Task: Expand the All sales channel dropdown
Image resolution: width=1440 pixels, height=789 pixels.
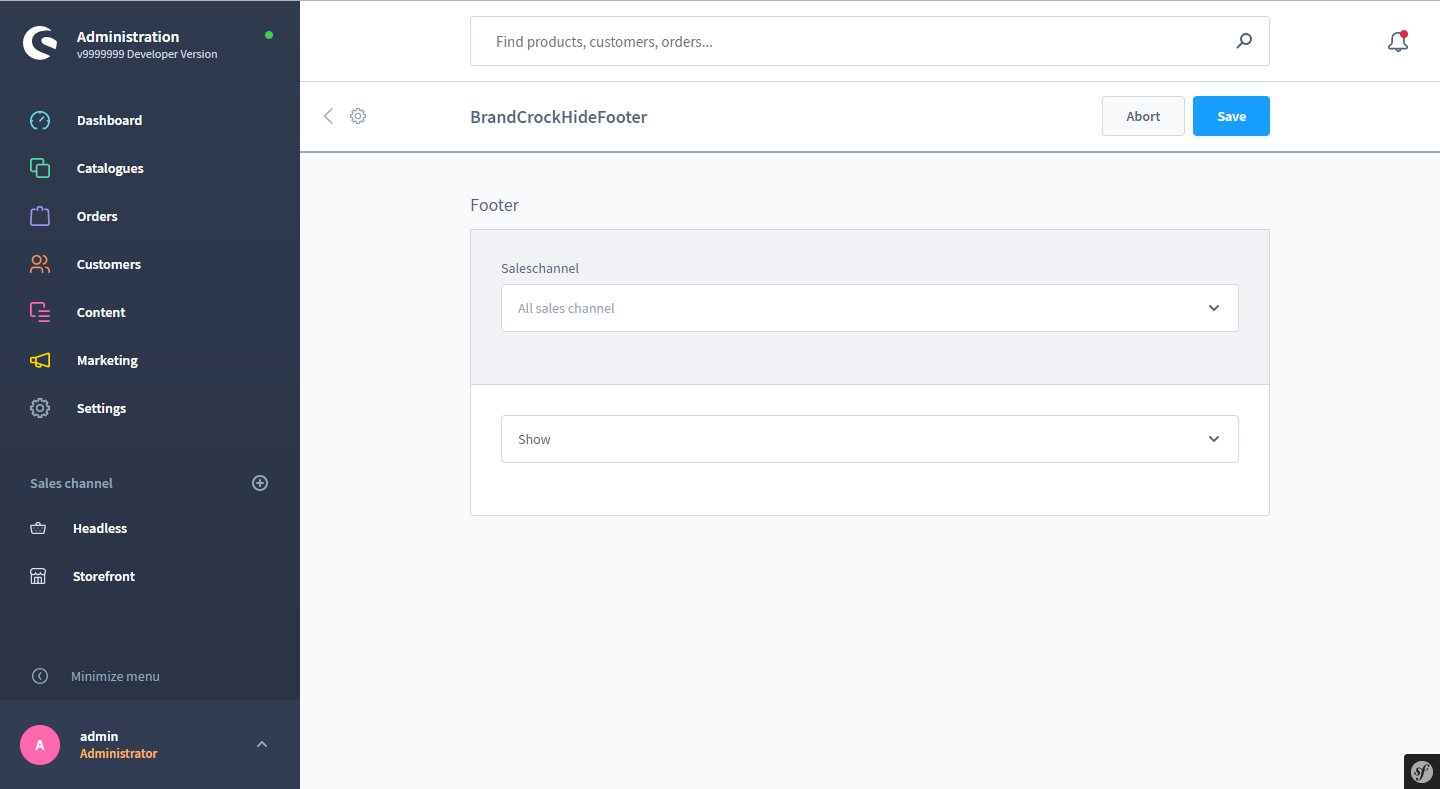Action: pos(870,308)
